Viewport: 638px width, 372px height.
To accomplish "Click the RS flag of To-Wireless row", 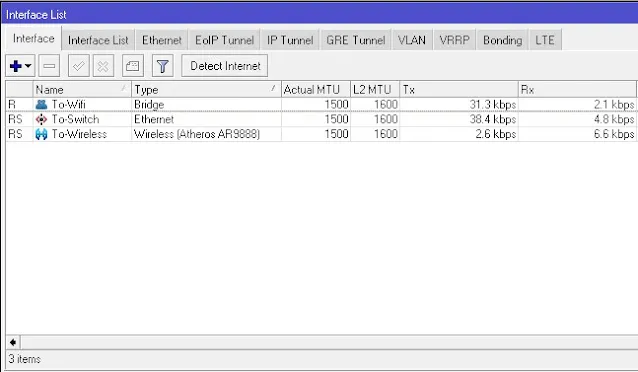I will (15, 134).
